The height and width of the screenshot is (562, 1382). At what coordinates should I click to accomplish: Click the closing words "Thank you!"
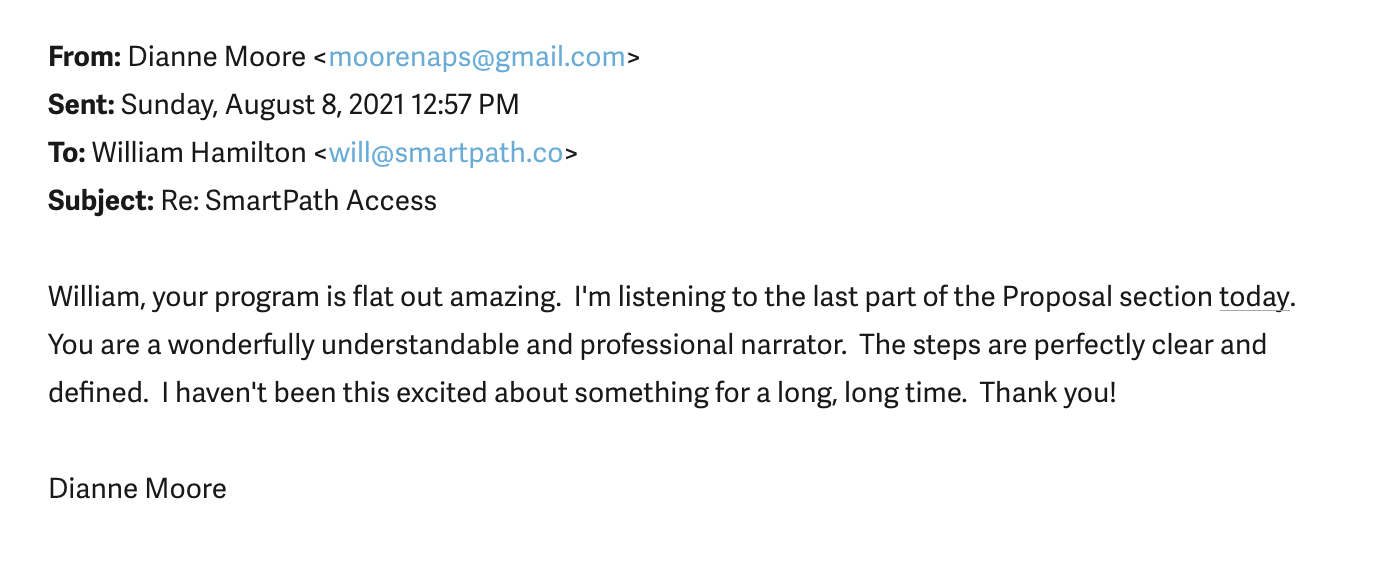[1047, 393]
